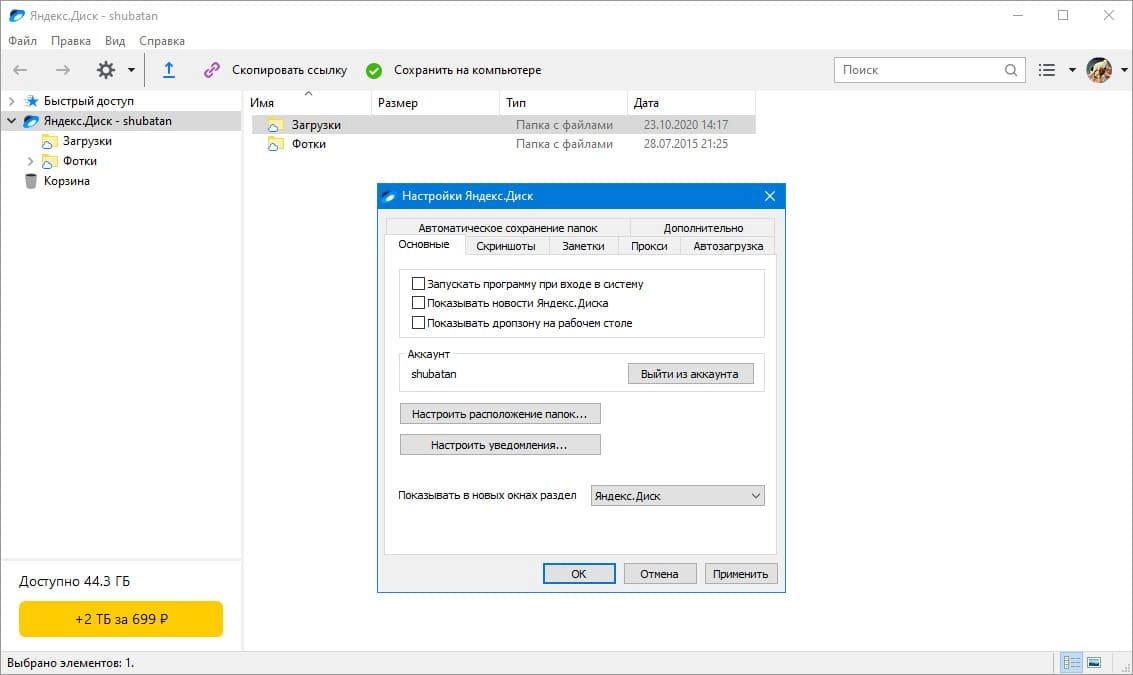1133x675 pixels.
Task: Click the Yandex.Disk icon in sidebar tree
Action: [x=31, y=121]
